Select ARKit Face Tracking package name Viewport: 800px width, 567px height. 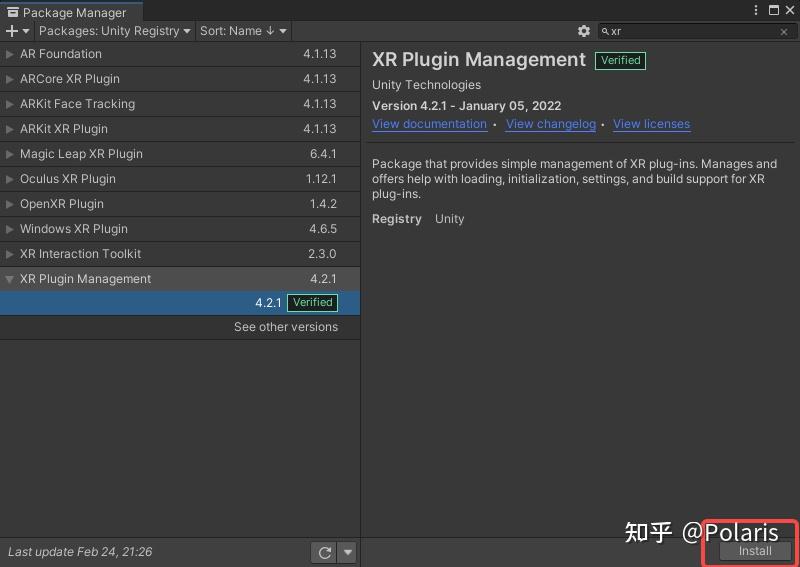coord(78,104)
